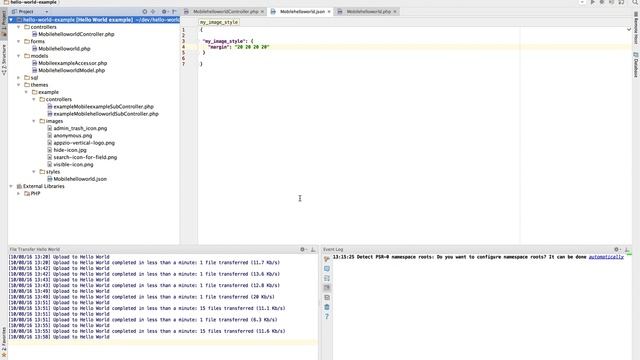Click the print-like Event Log sidebar icon
This screenshot has width=640, height=360.
[327, 298]
